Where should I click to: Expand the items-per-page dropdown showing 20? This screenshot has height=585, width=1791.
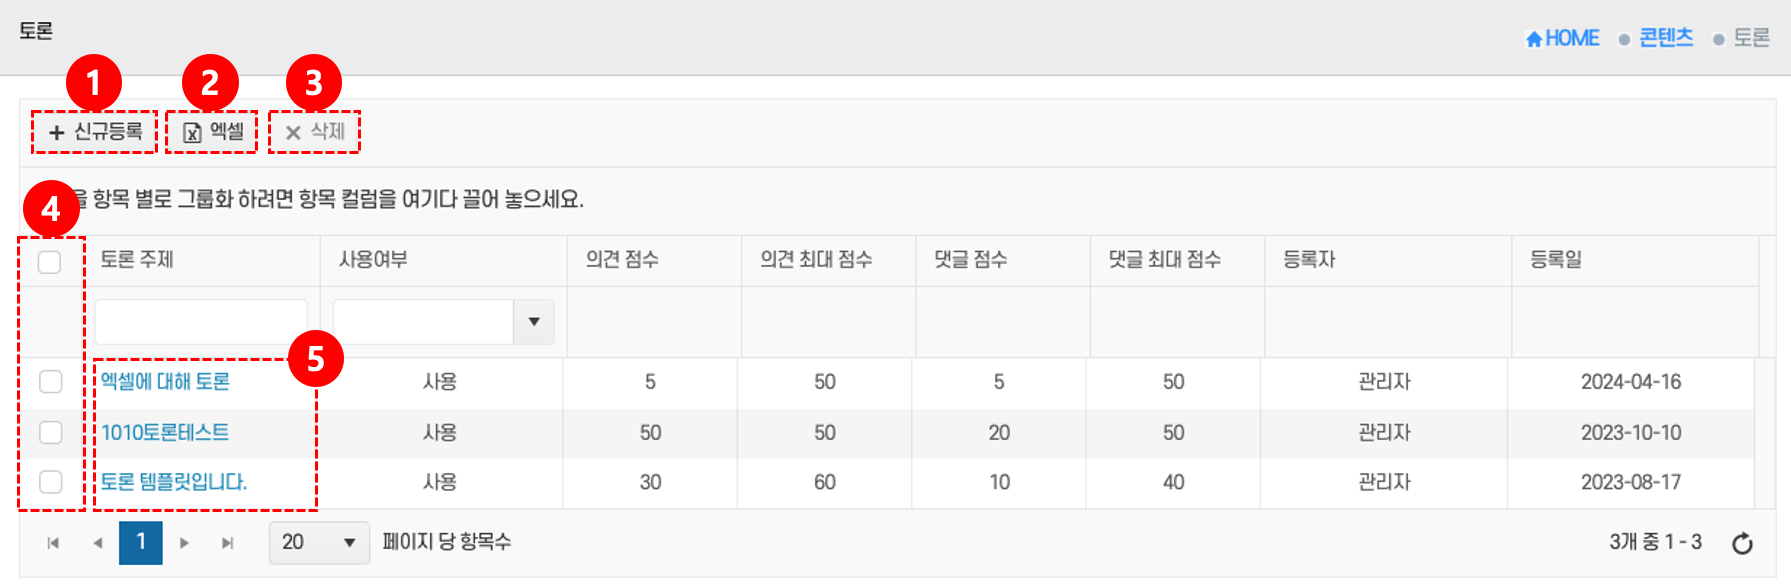tap(319, 543)
